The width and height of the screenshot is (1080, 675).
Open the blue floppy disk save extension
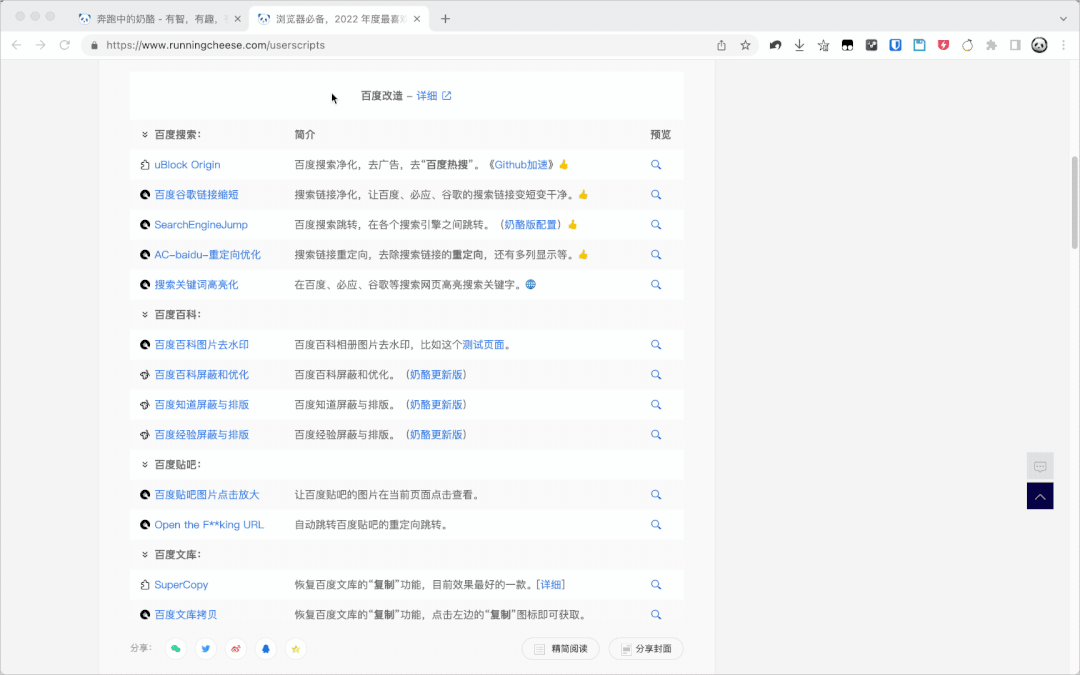920,45
